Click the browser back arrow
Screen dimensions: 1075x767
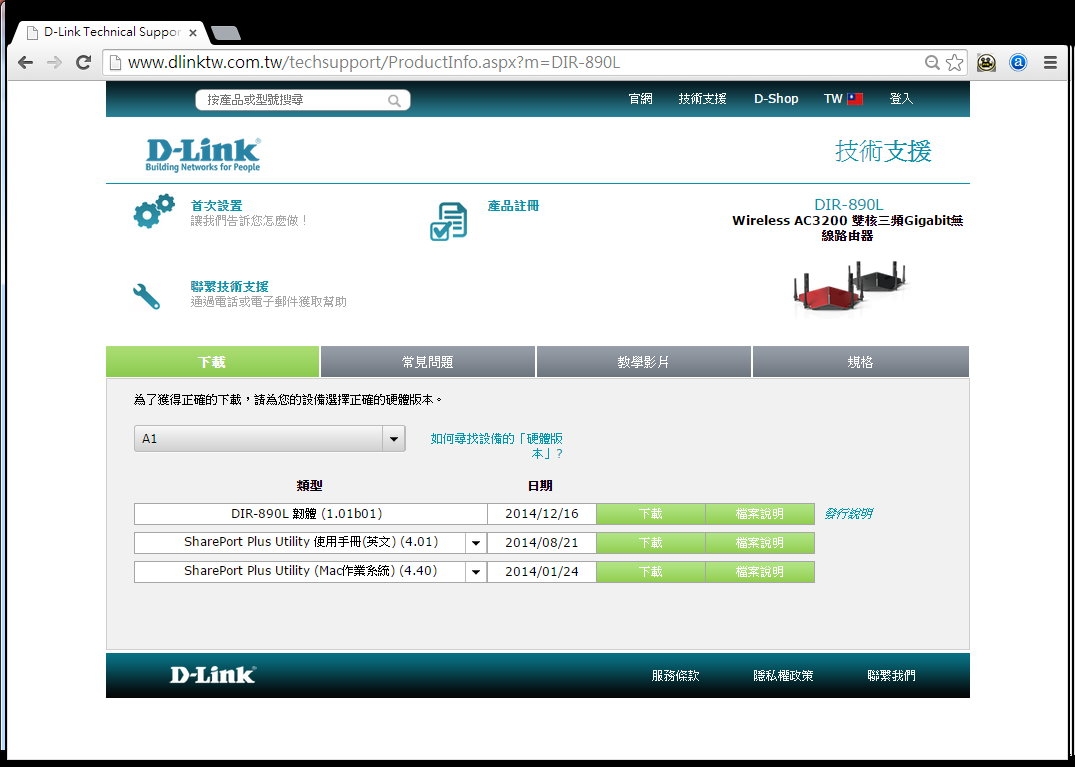(25, 62)
